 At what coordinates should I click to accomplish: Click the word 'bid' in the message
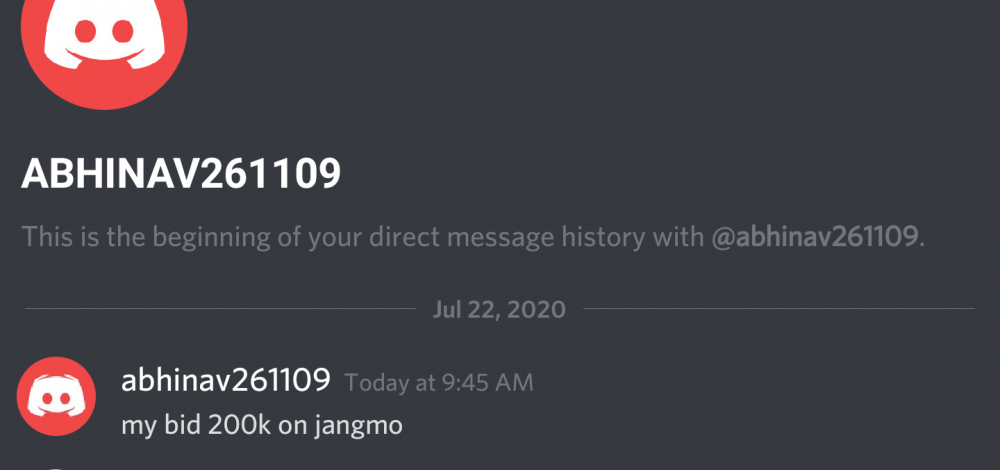[x=182, y=424]
